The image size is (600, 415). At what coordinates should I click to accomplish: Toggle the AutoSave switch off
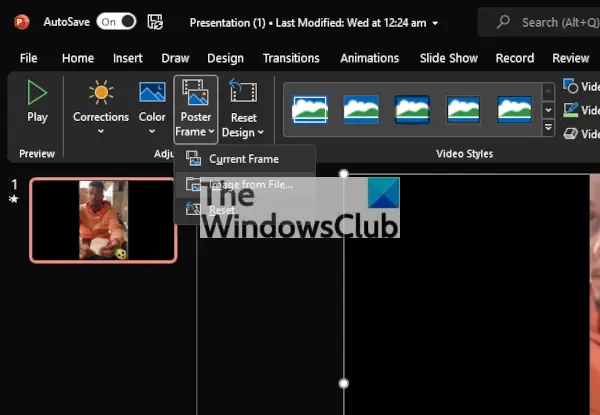[x=116, y=22]
